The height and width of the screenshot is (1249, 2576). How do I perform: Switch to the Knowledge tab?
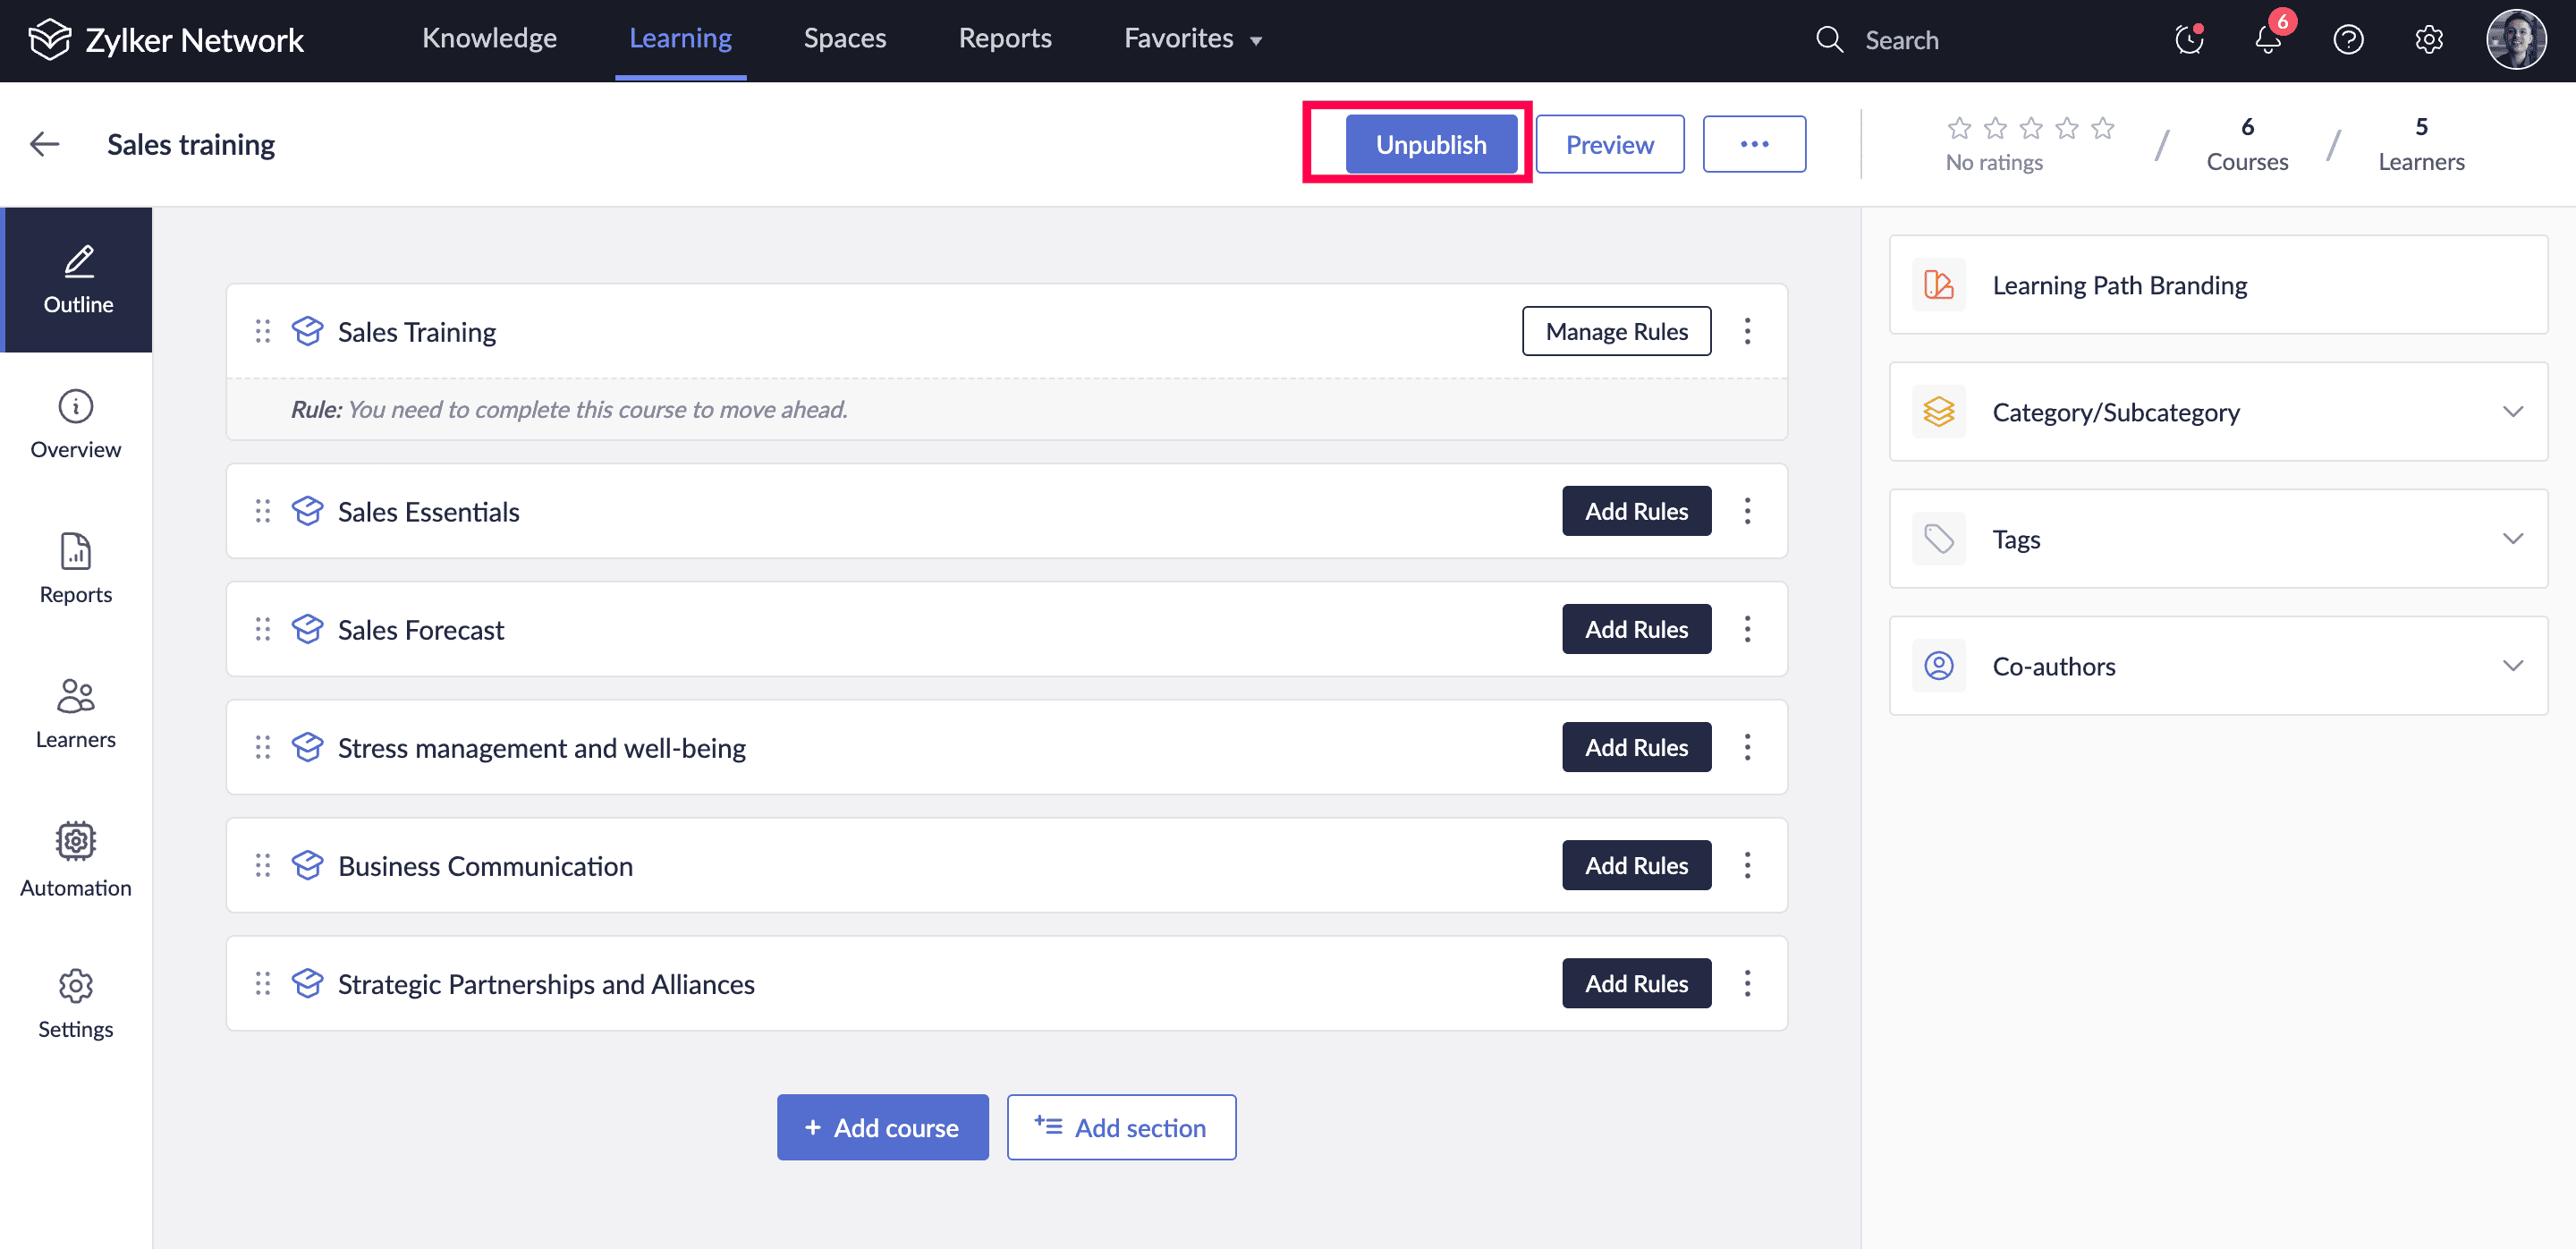pos(489,39)
